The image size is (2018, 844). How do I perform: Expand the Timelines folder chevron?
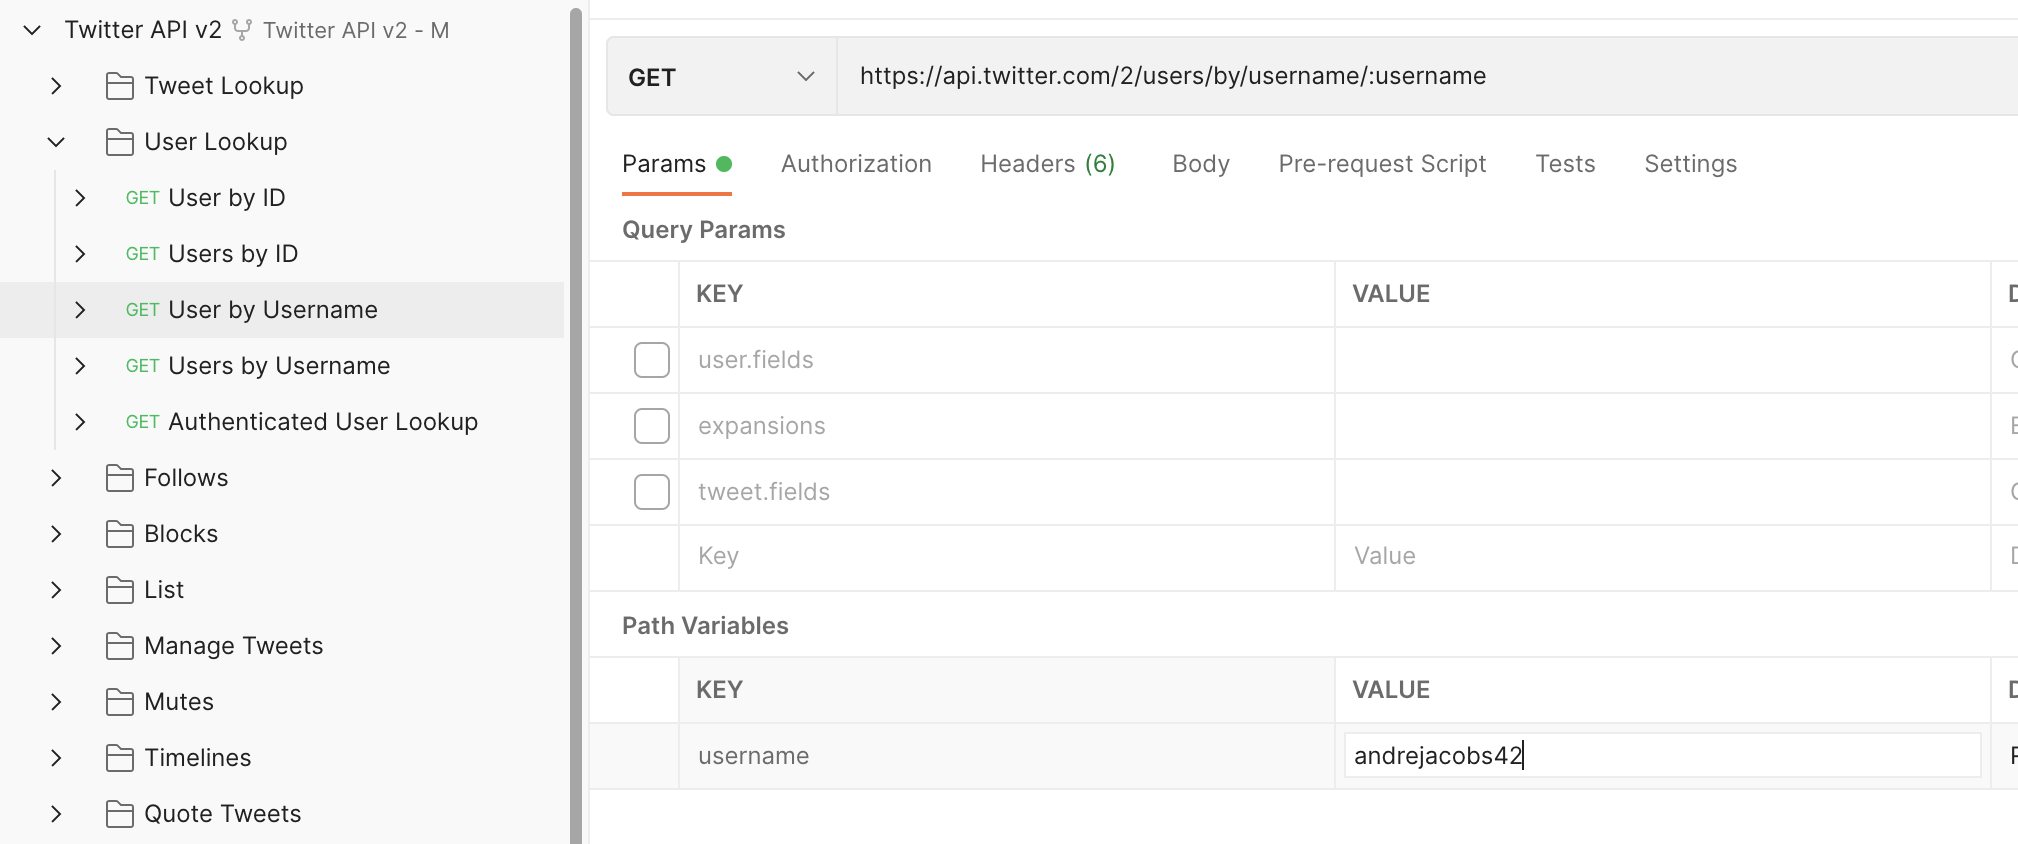[57, 758]
